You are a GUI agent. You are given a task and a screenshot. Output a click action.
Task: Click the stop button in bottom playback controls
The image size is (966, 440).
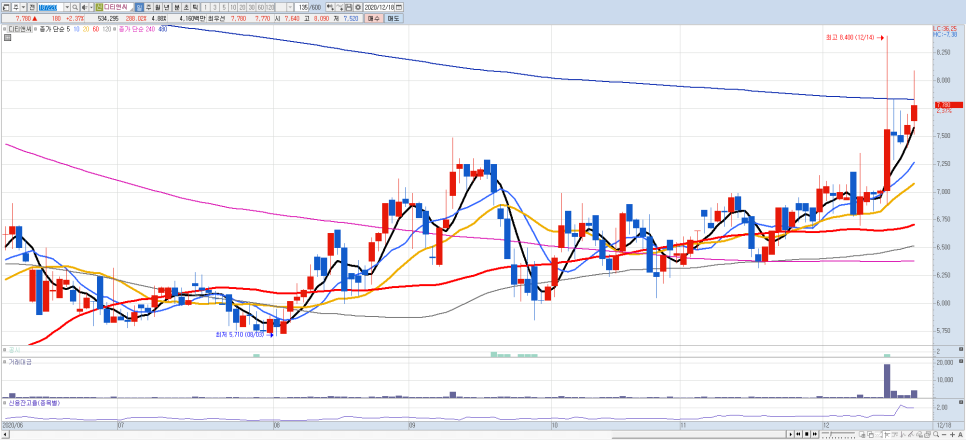pos(806,434)
